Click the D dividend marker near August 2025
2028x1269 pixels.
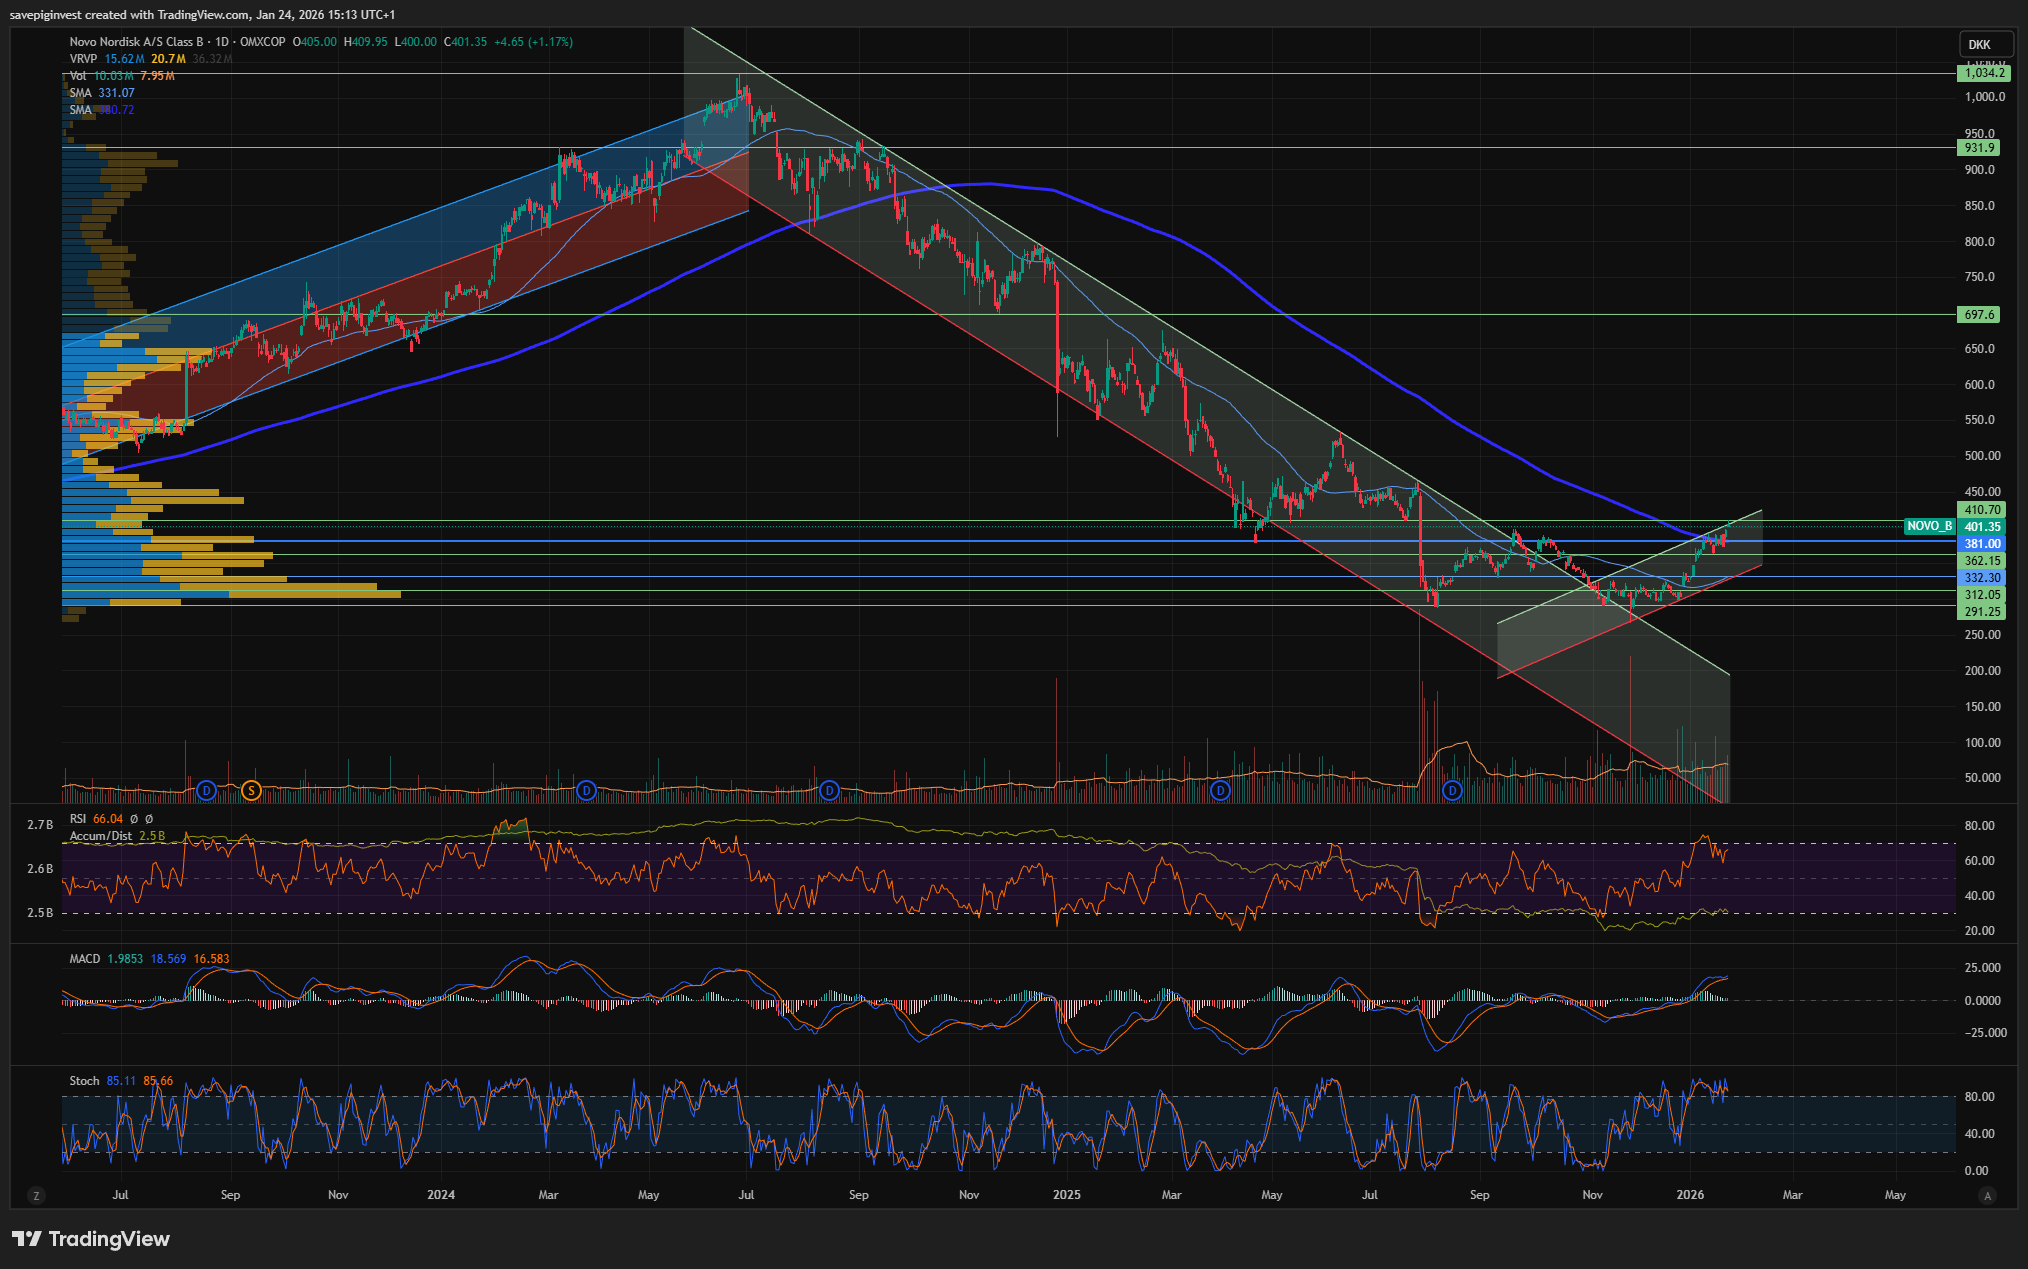[x=1452, y=791]
